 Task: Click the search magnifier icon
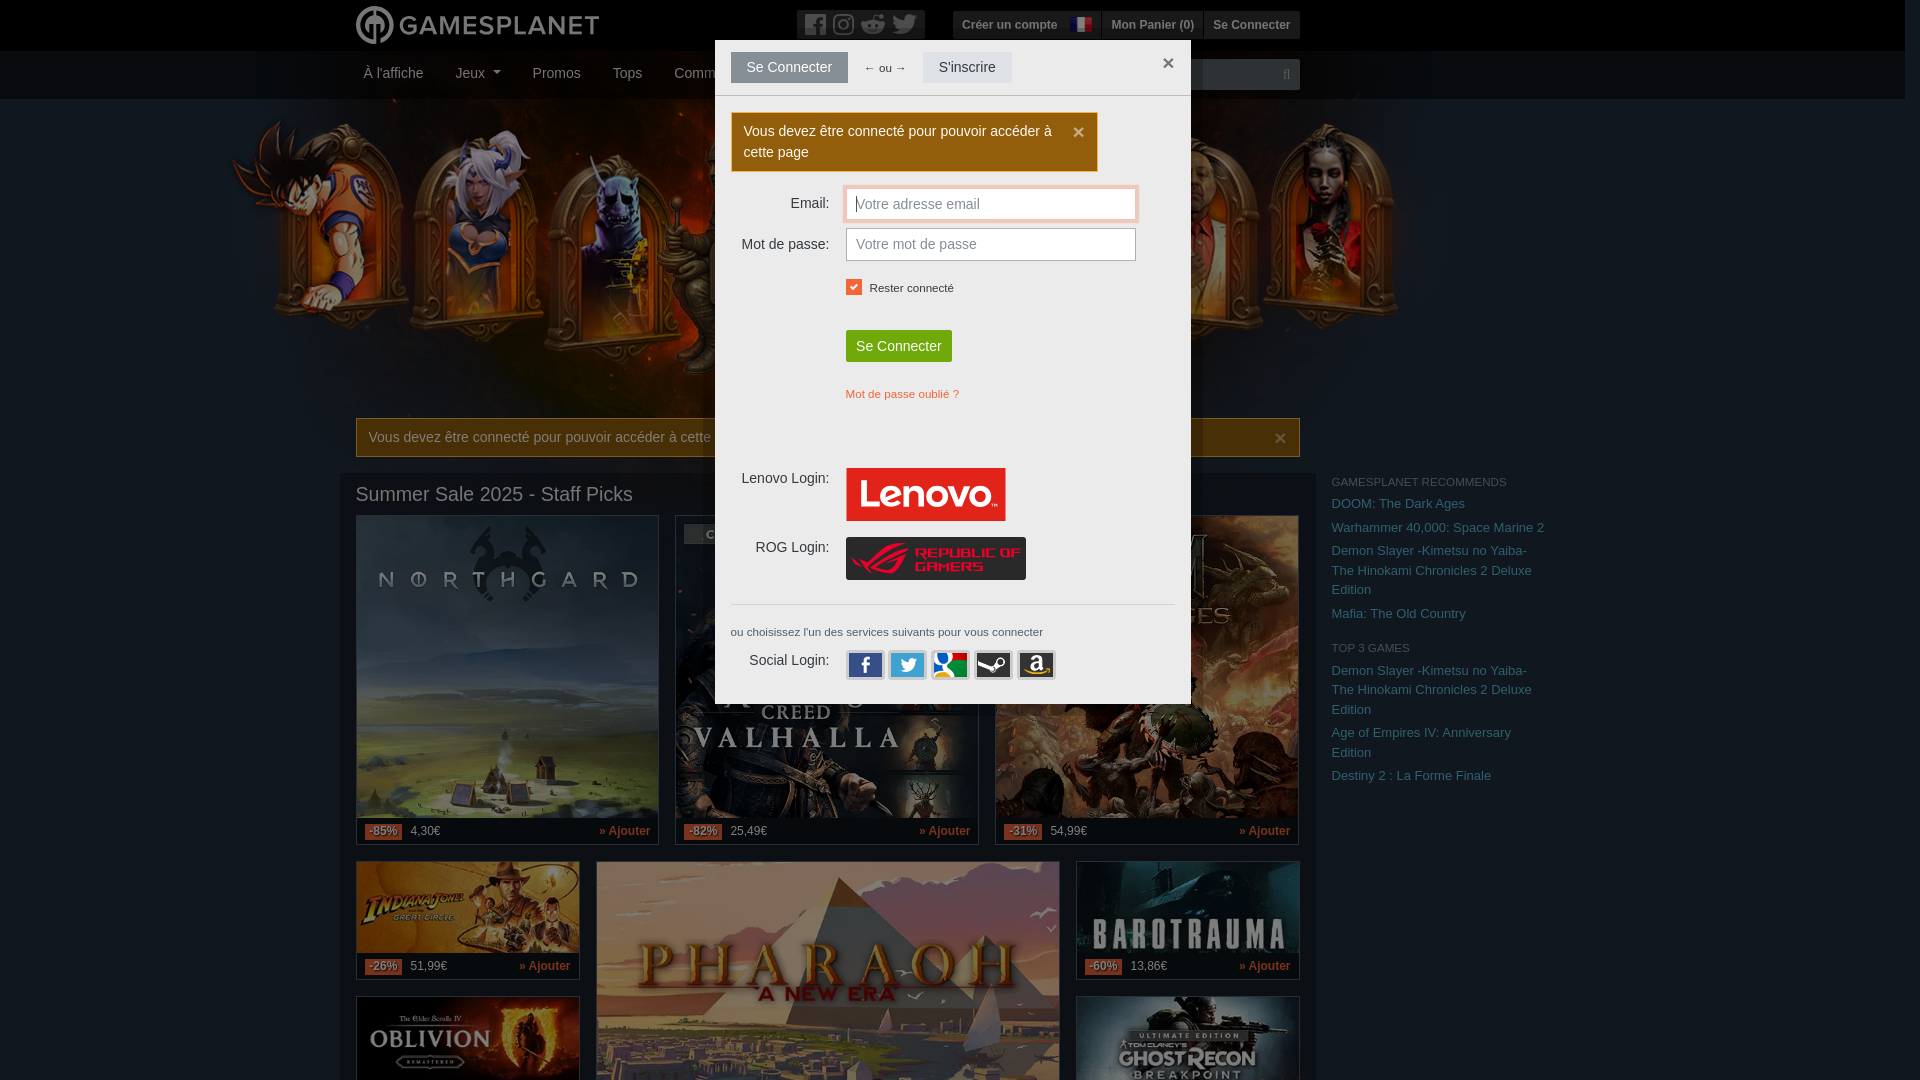click(1287, 74)
